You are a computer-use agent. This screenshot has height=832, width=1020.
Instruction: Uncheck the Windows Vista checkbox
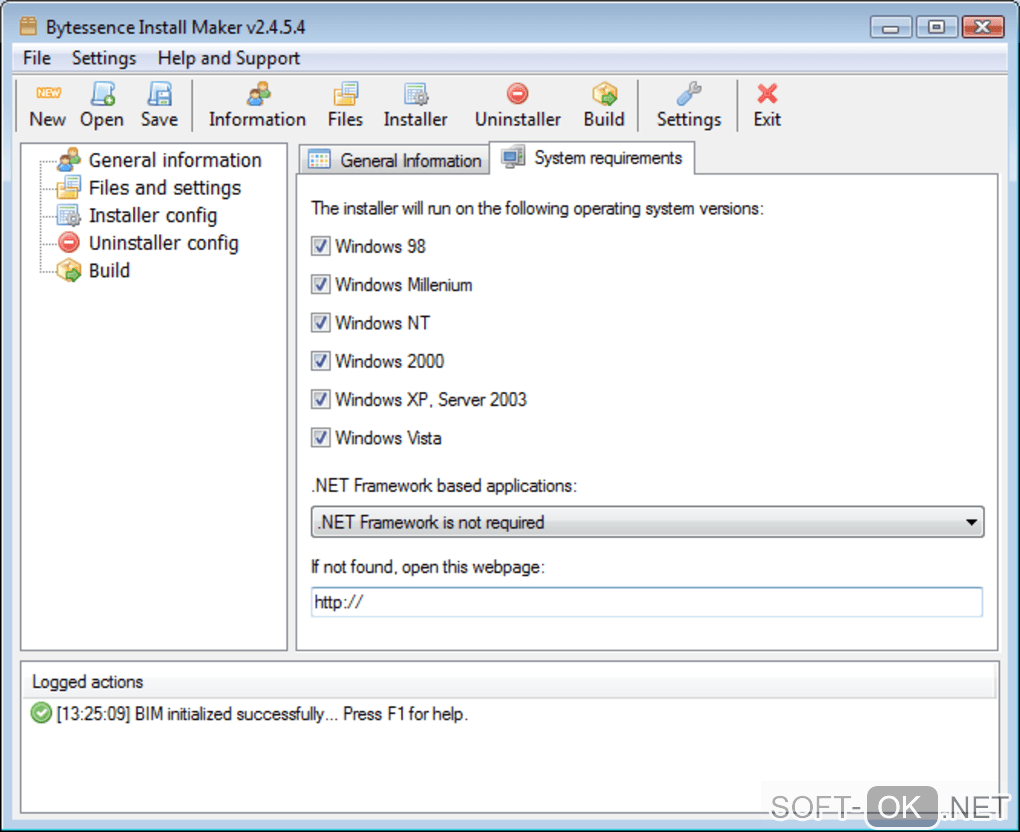(x=321, y=438)
